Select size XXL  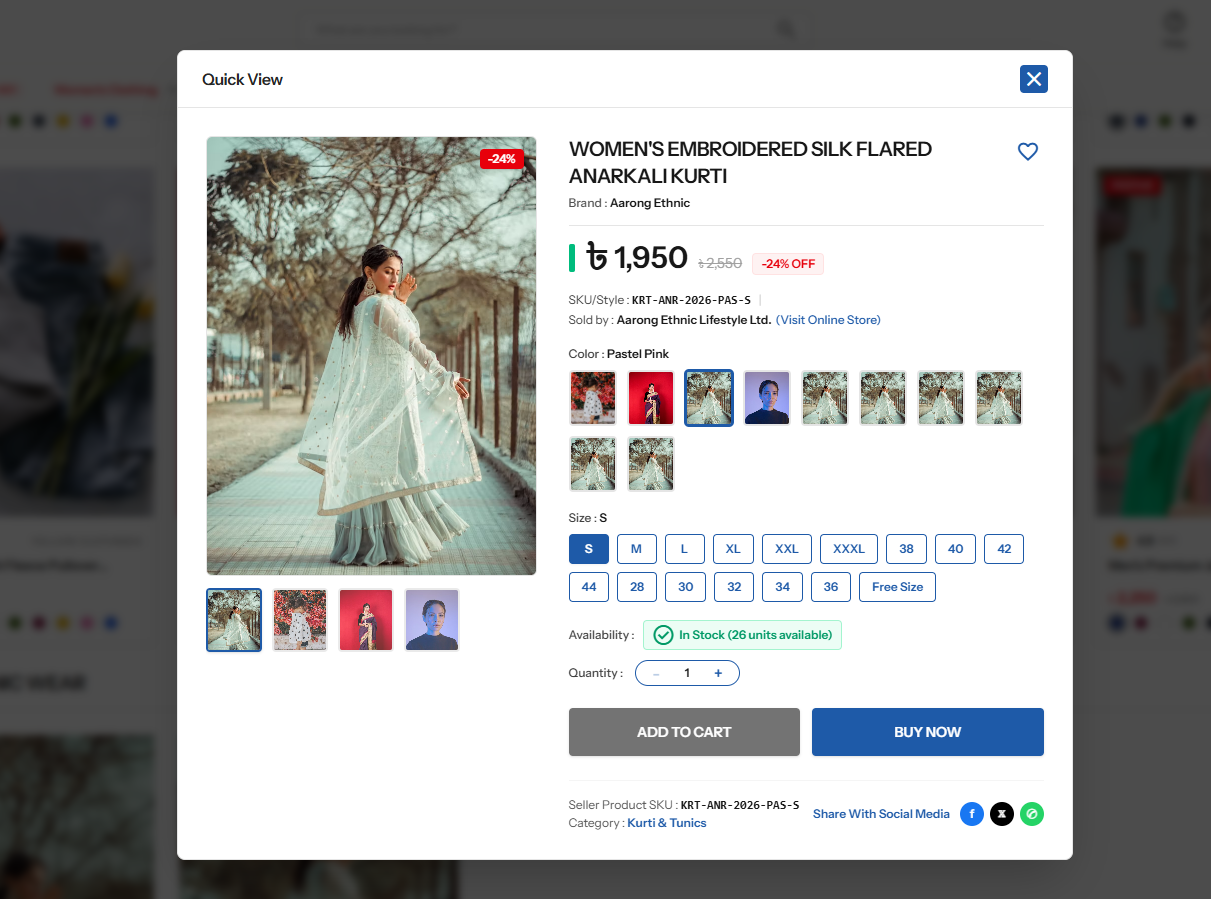787,549
